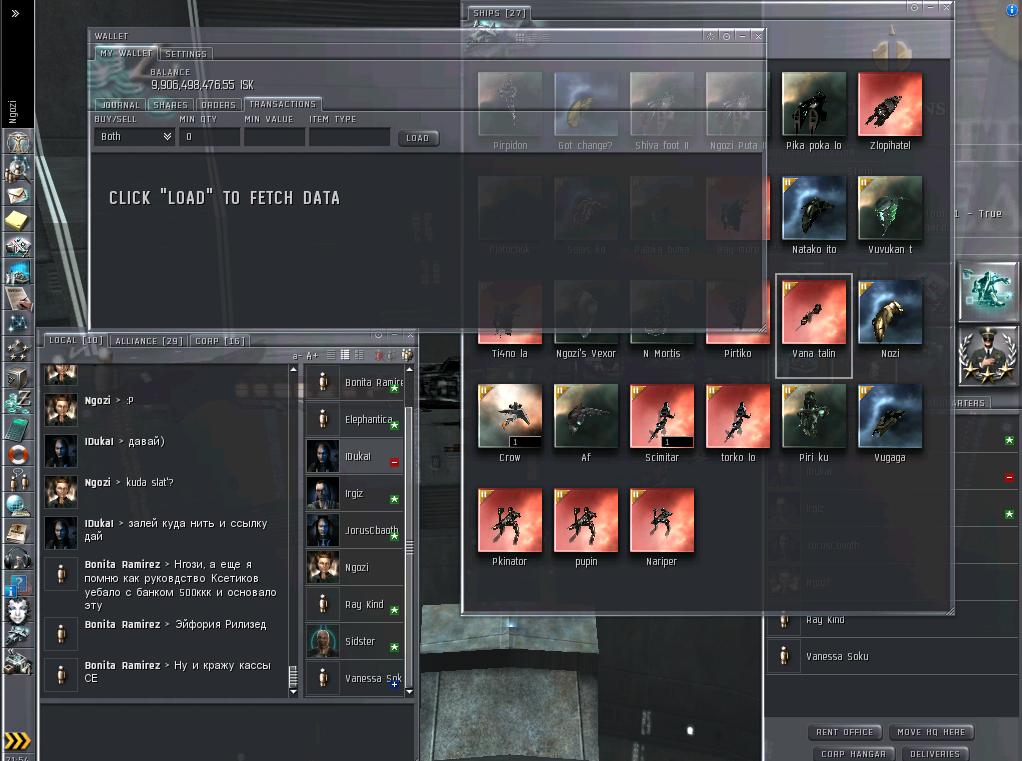Open chat member list people icon
Screen dimensions: 1022x761
407,354
